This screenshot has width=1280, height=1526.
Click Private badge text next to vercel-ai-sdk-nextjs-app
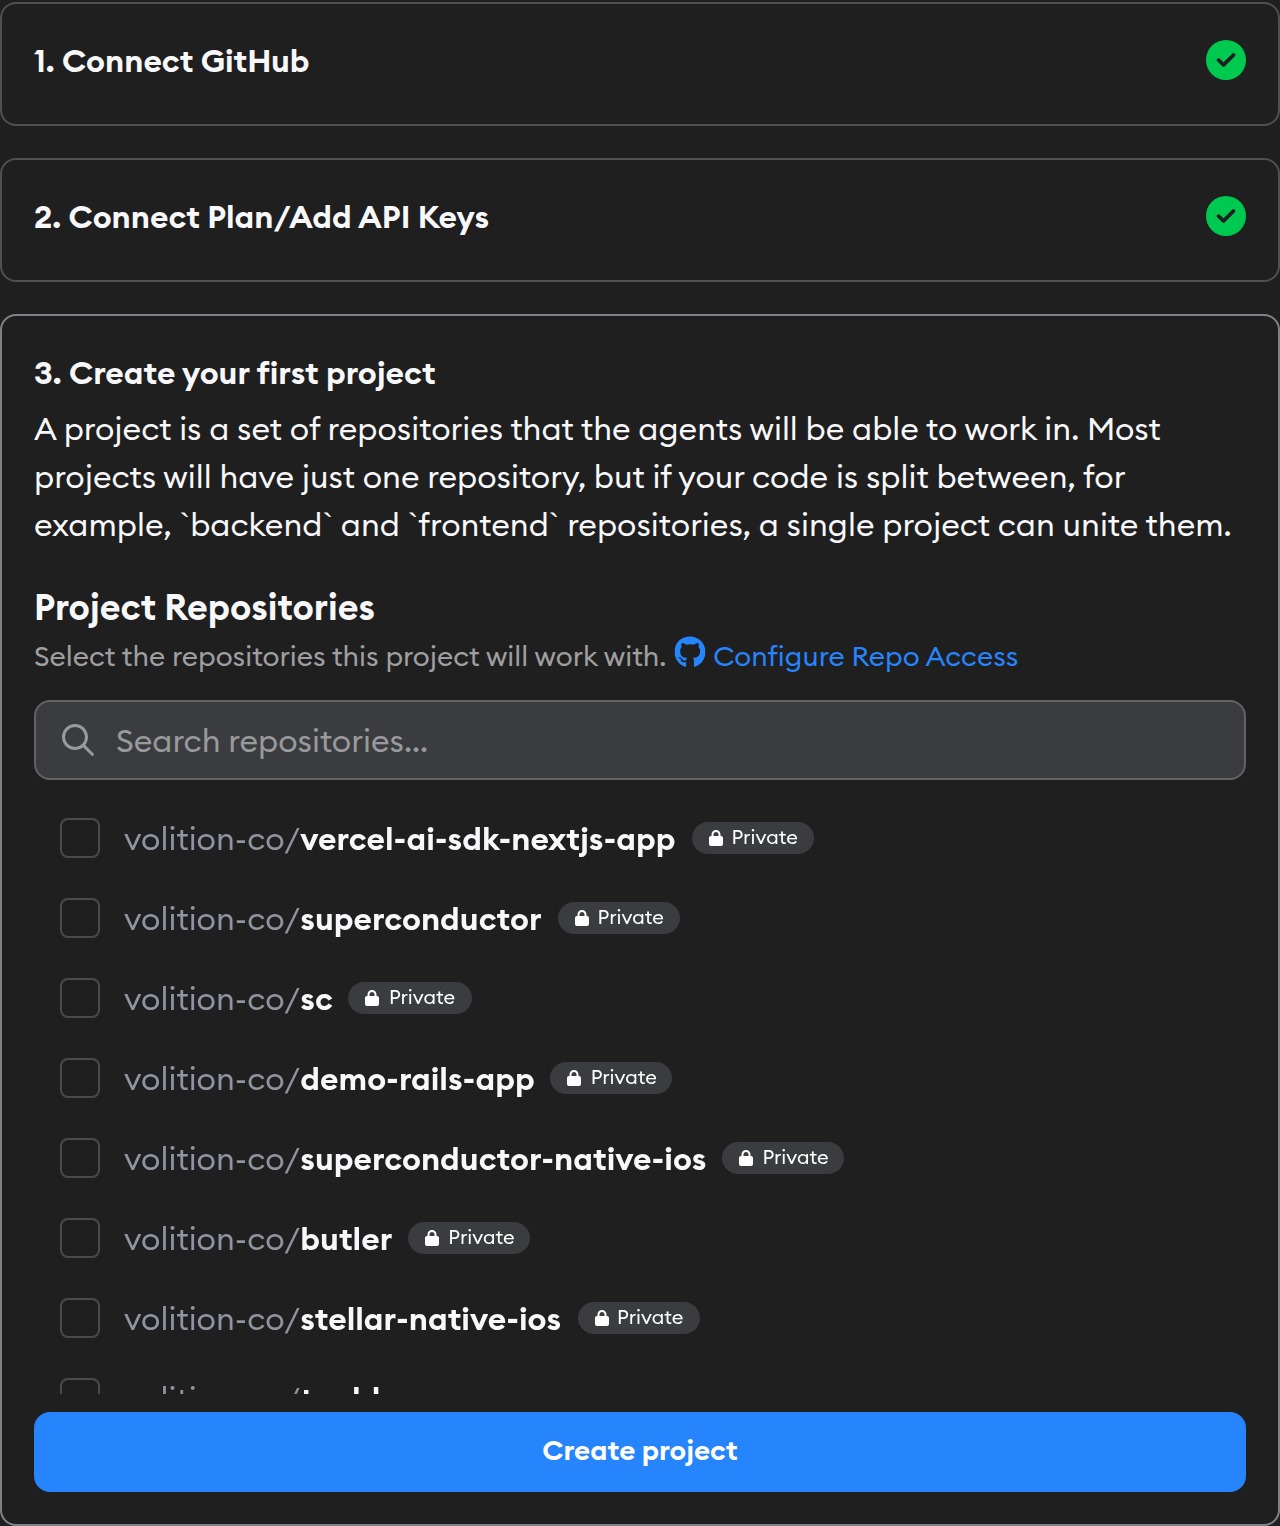tap(764, 838)
